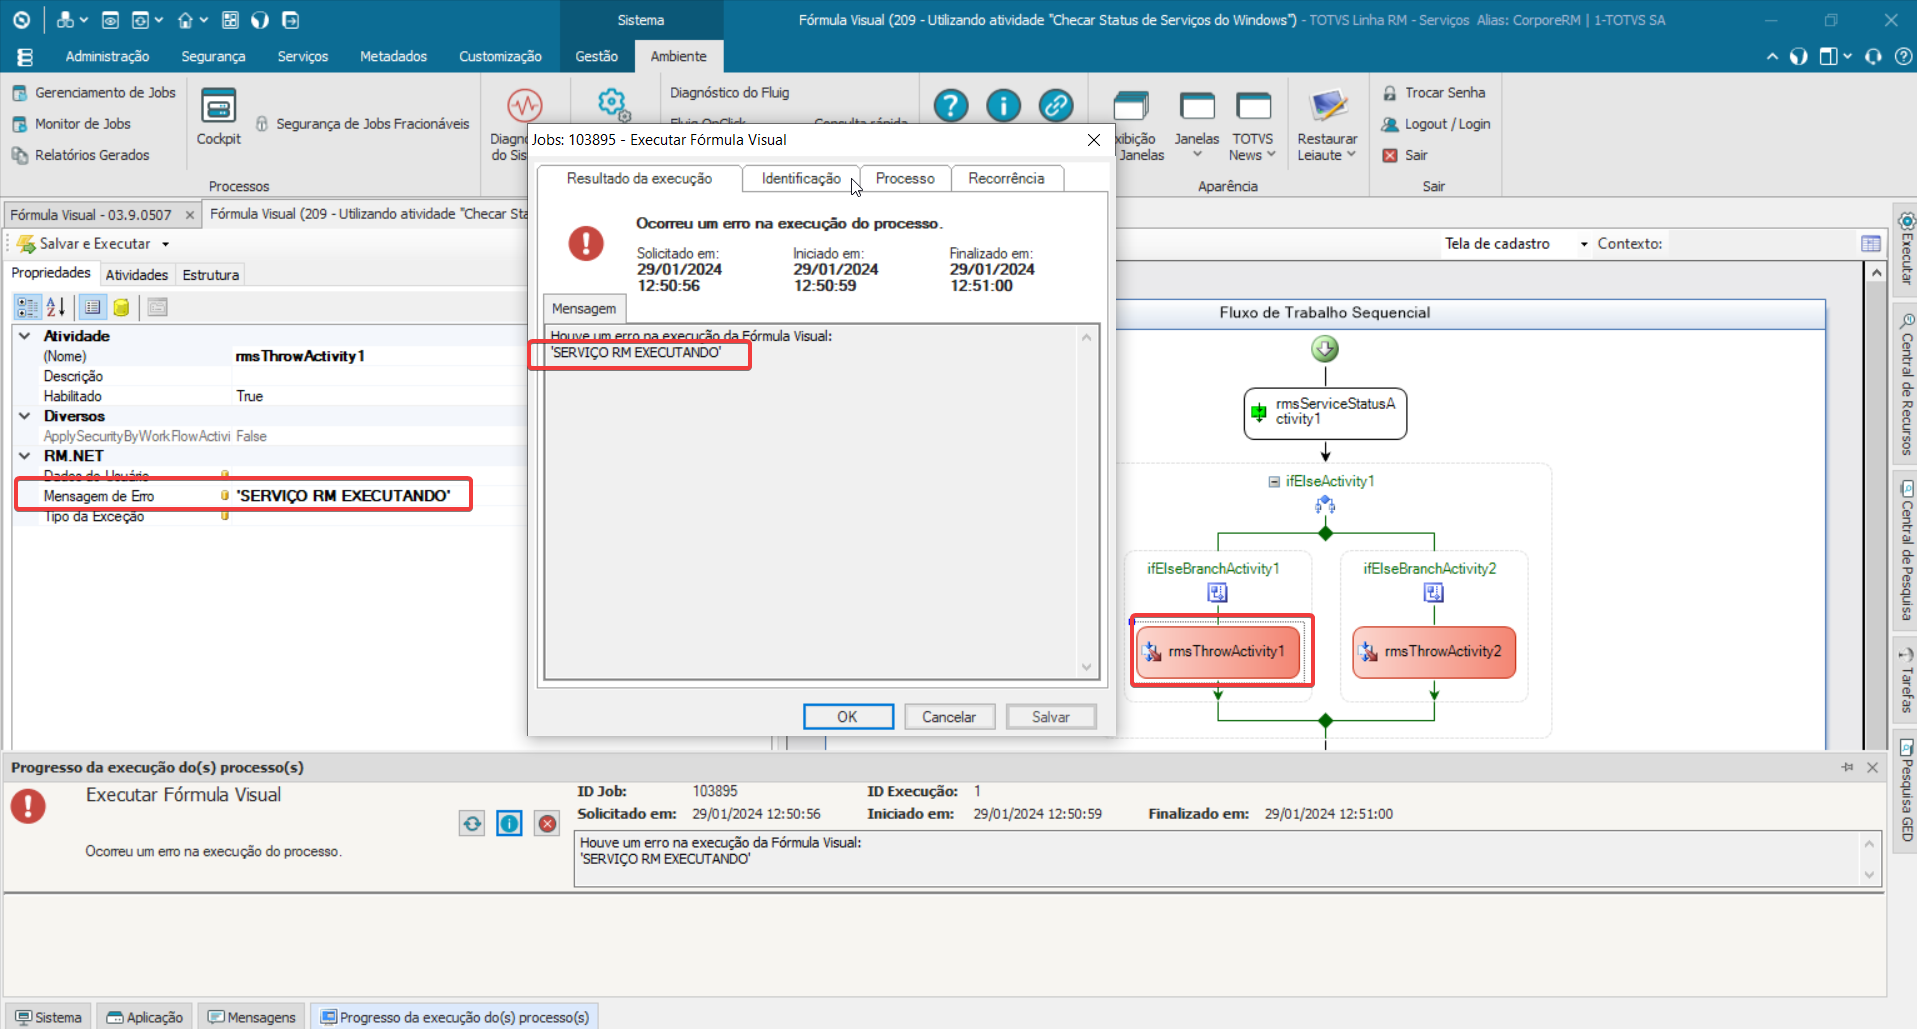This screenshot has height=1029, width=1917.
Task: Open Monitor de Jobs
Action: (x=73, y=124)
